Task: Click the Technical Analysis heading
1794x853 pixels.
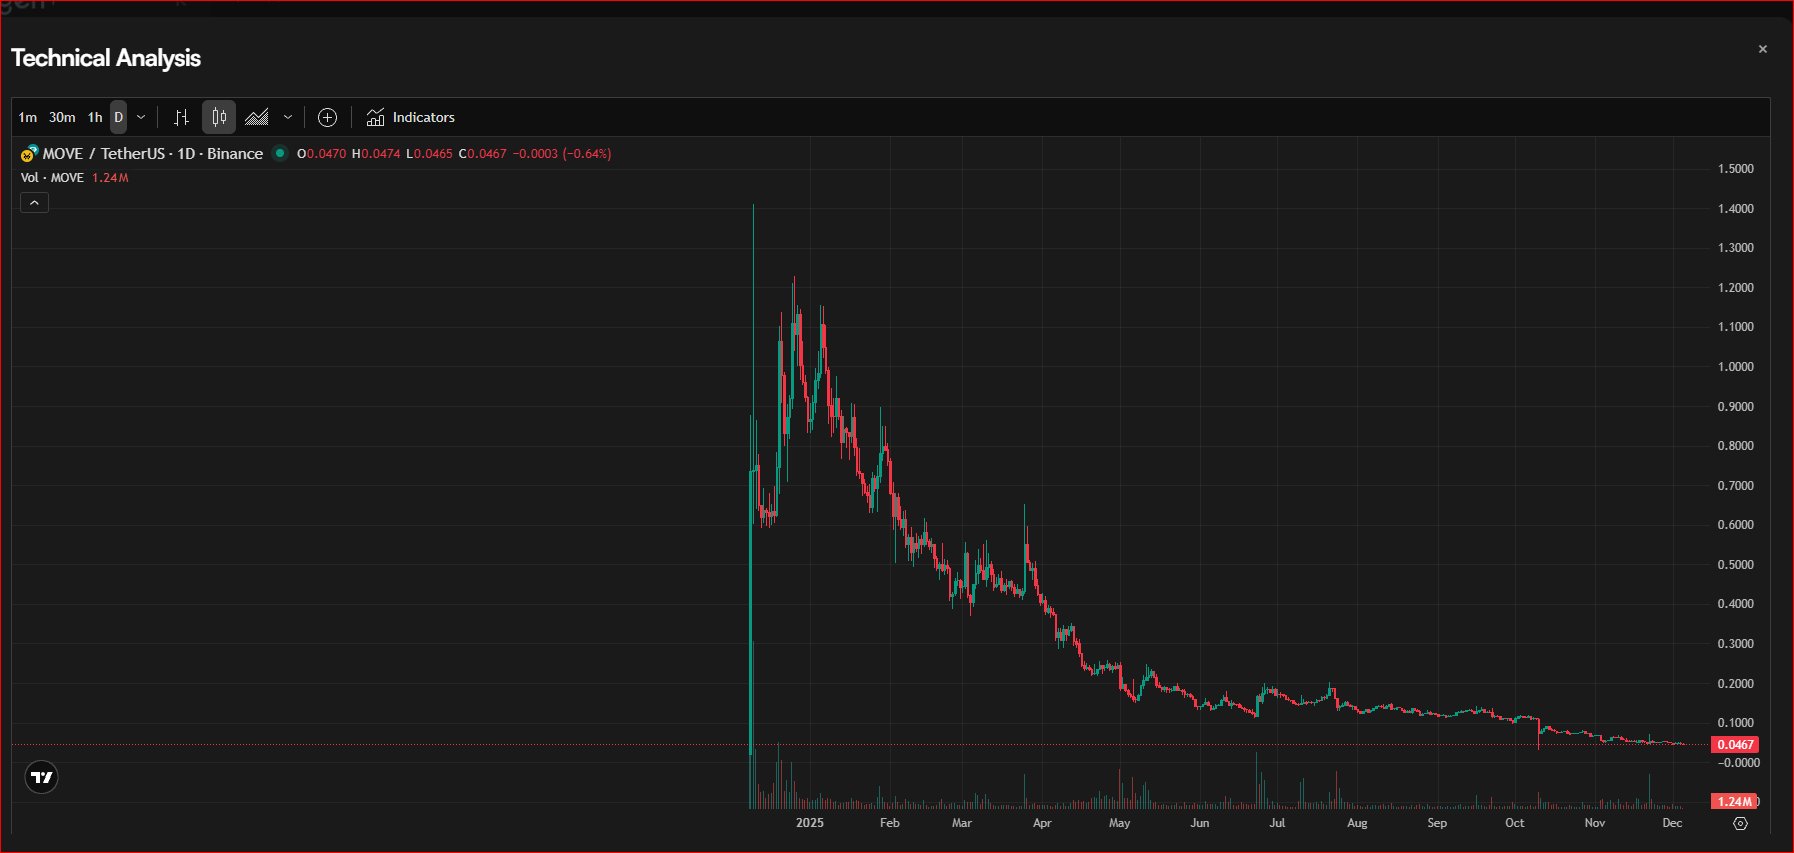Action: [x=106, y=58]
